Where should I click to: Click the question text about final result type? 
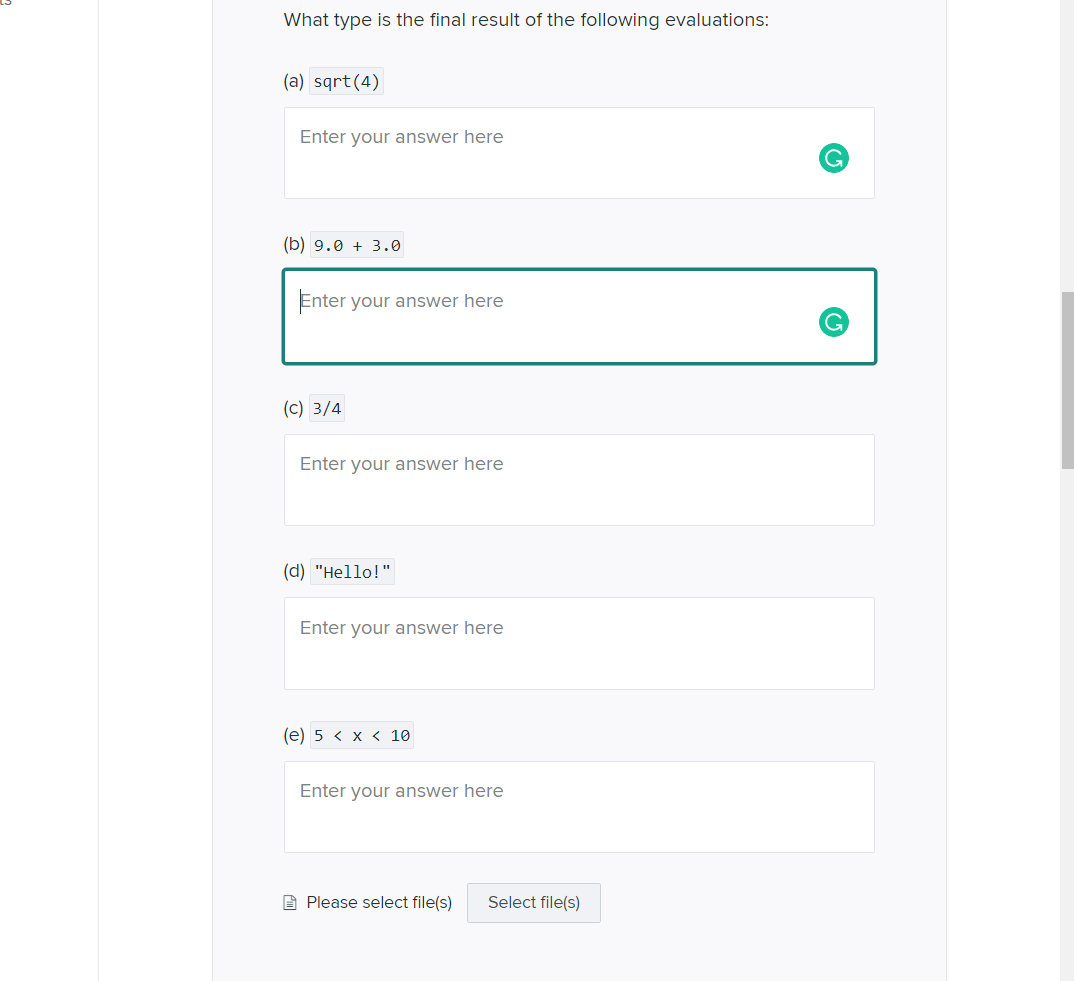(526, 20)
